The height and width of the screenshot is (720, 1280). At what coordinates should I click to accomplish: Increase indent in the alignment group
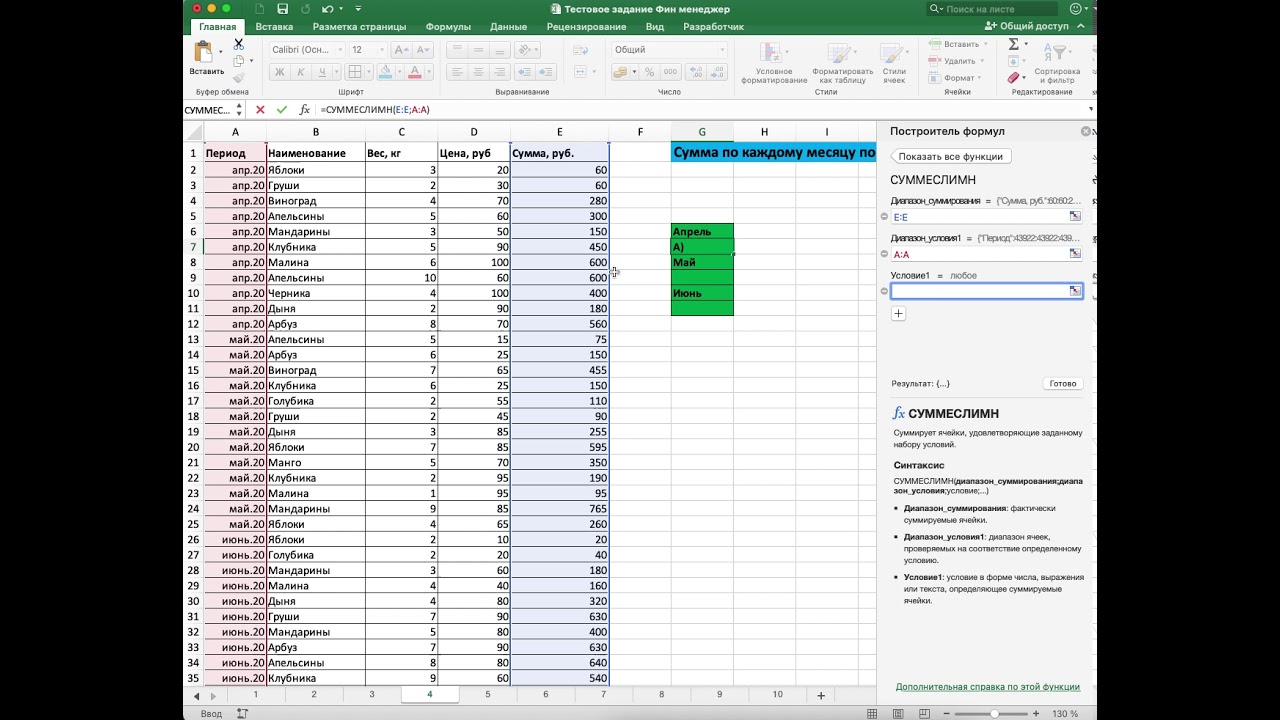[546, 72]
